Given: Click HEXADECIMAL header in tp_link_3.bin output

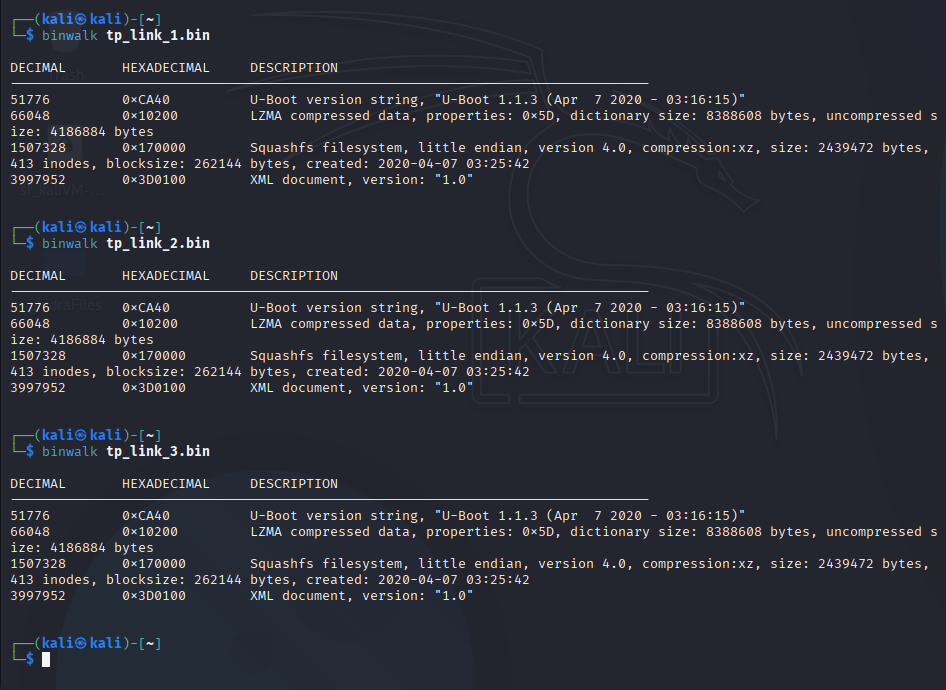Looking at the screenshot, I should click(x=165, y=484).
